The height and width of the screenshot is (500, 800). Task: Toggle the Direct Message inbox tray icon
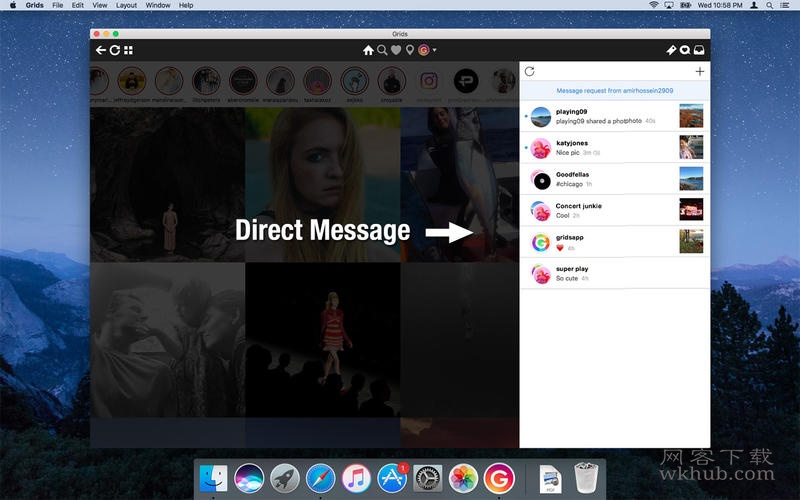(x=699, y=50)
